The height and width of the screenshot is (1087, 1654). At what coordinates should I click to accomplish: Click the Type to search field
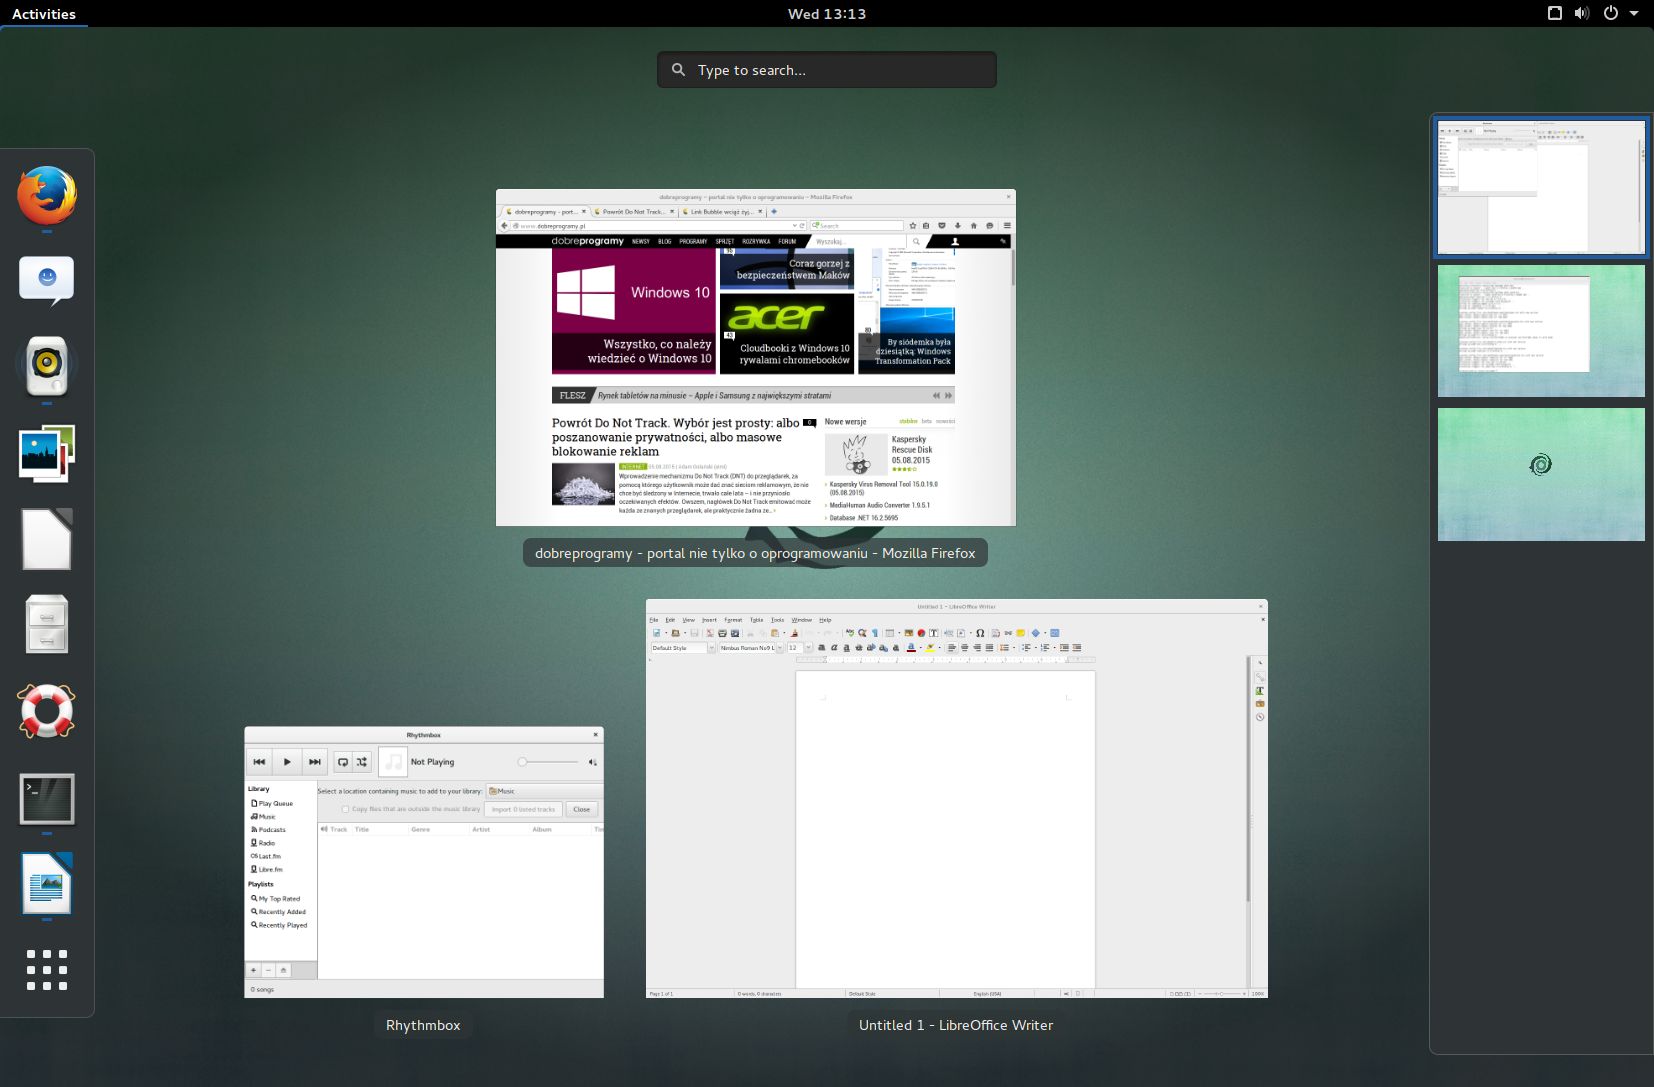(826, 70)
